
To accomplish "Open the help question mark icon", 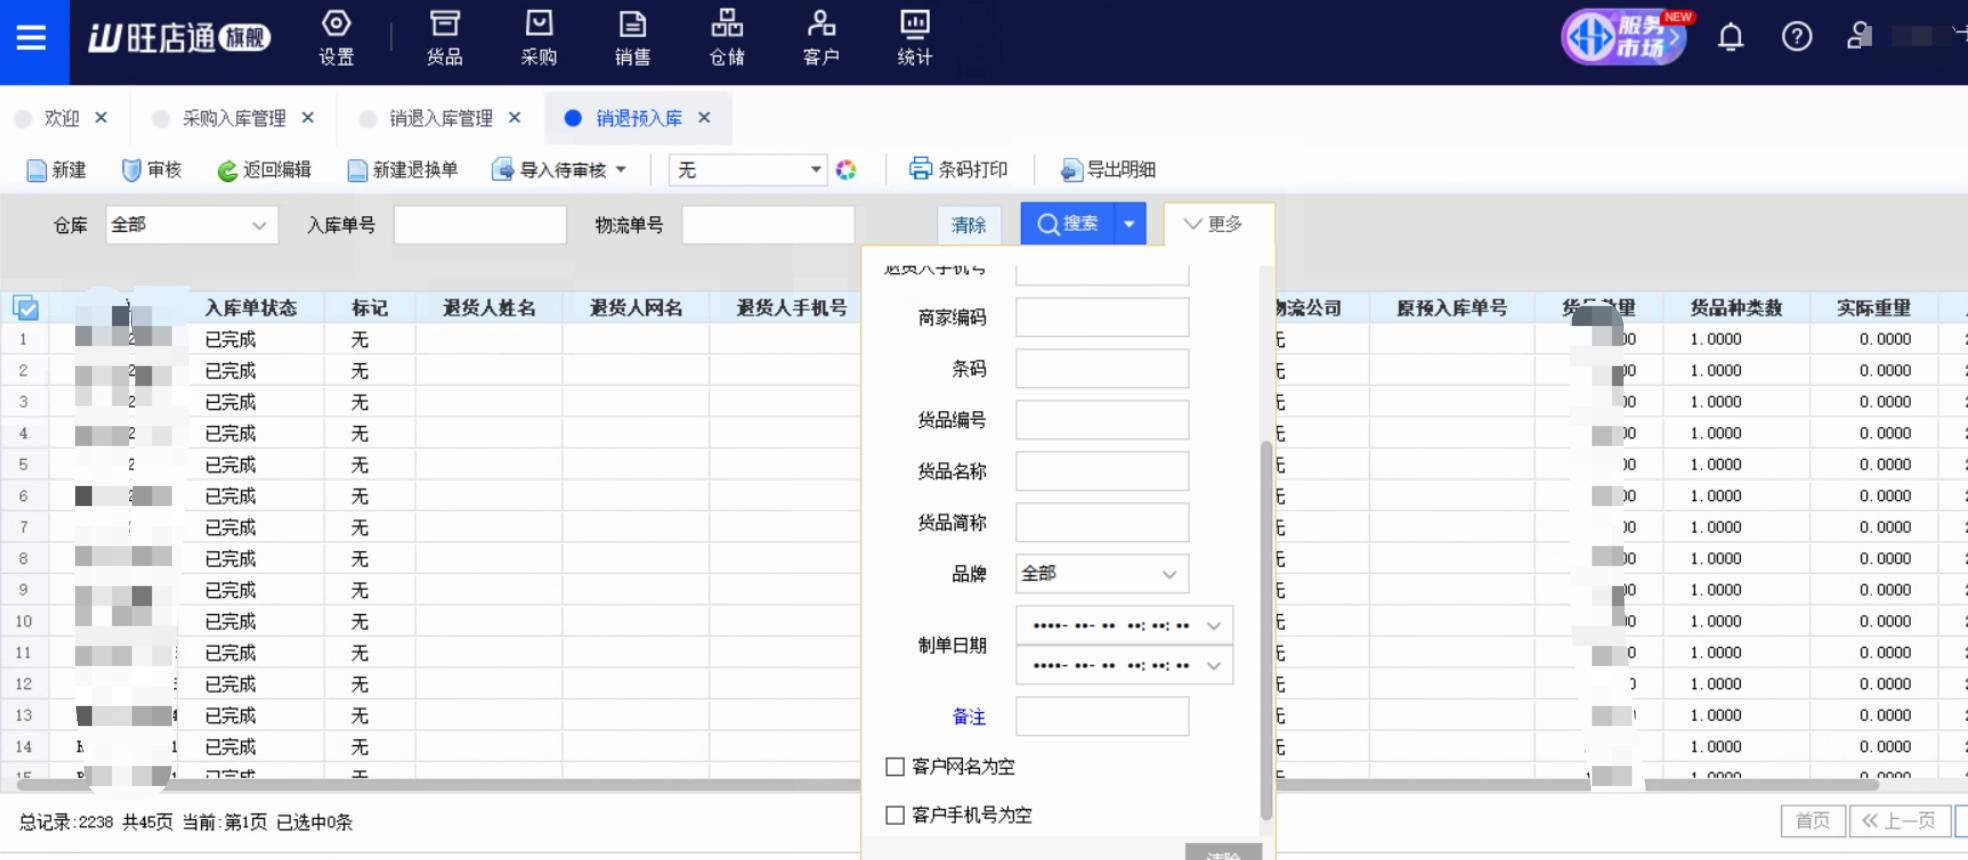I will pos(1796,38).
